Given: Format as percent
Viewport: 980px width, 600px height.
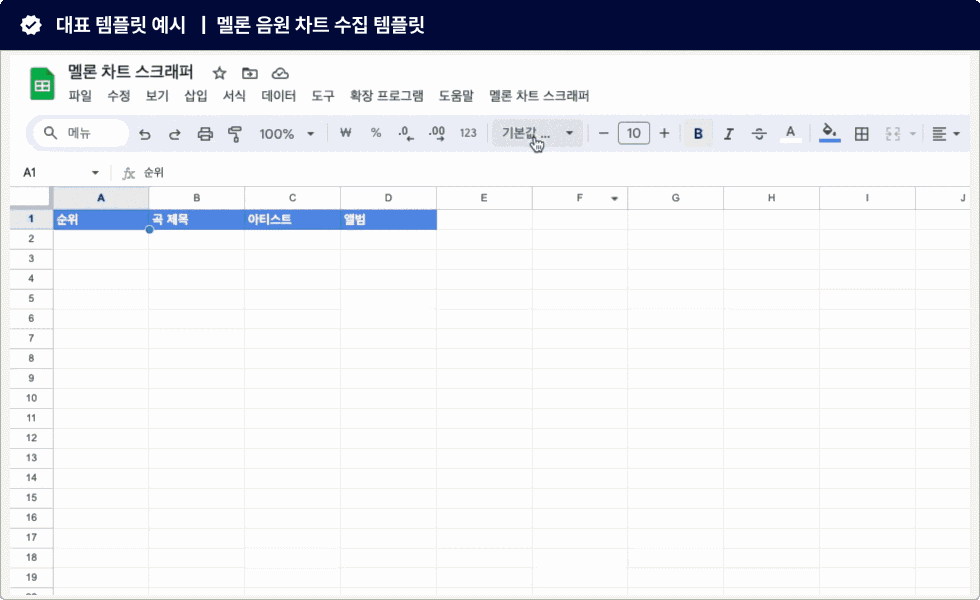Looking at the screenshot, I should coord(376,133).
